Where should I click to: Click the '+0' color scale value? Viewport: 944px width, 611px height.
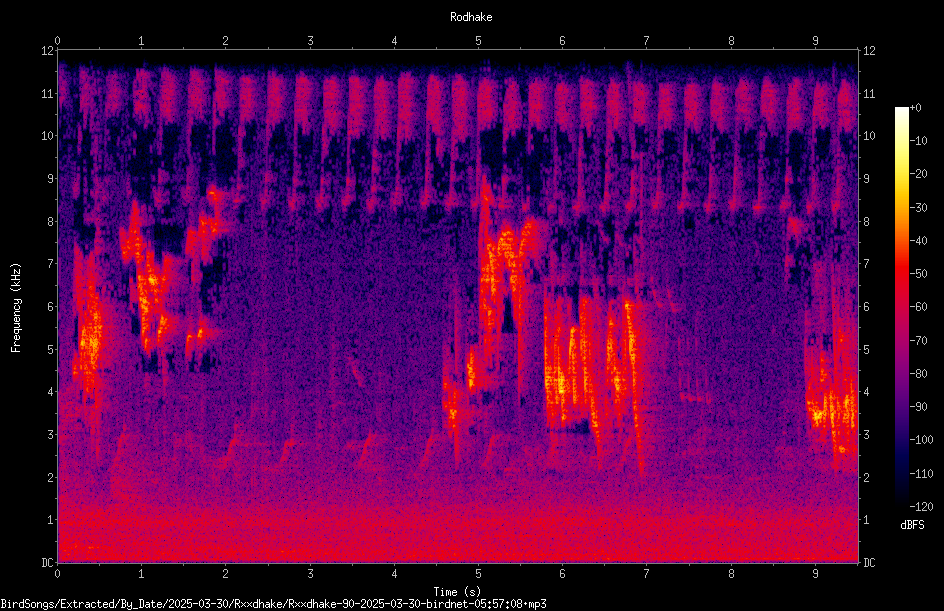pyautogui.click(x=915, y=108)
